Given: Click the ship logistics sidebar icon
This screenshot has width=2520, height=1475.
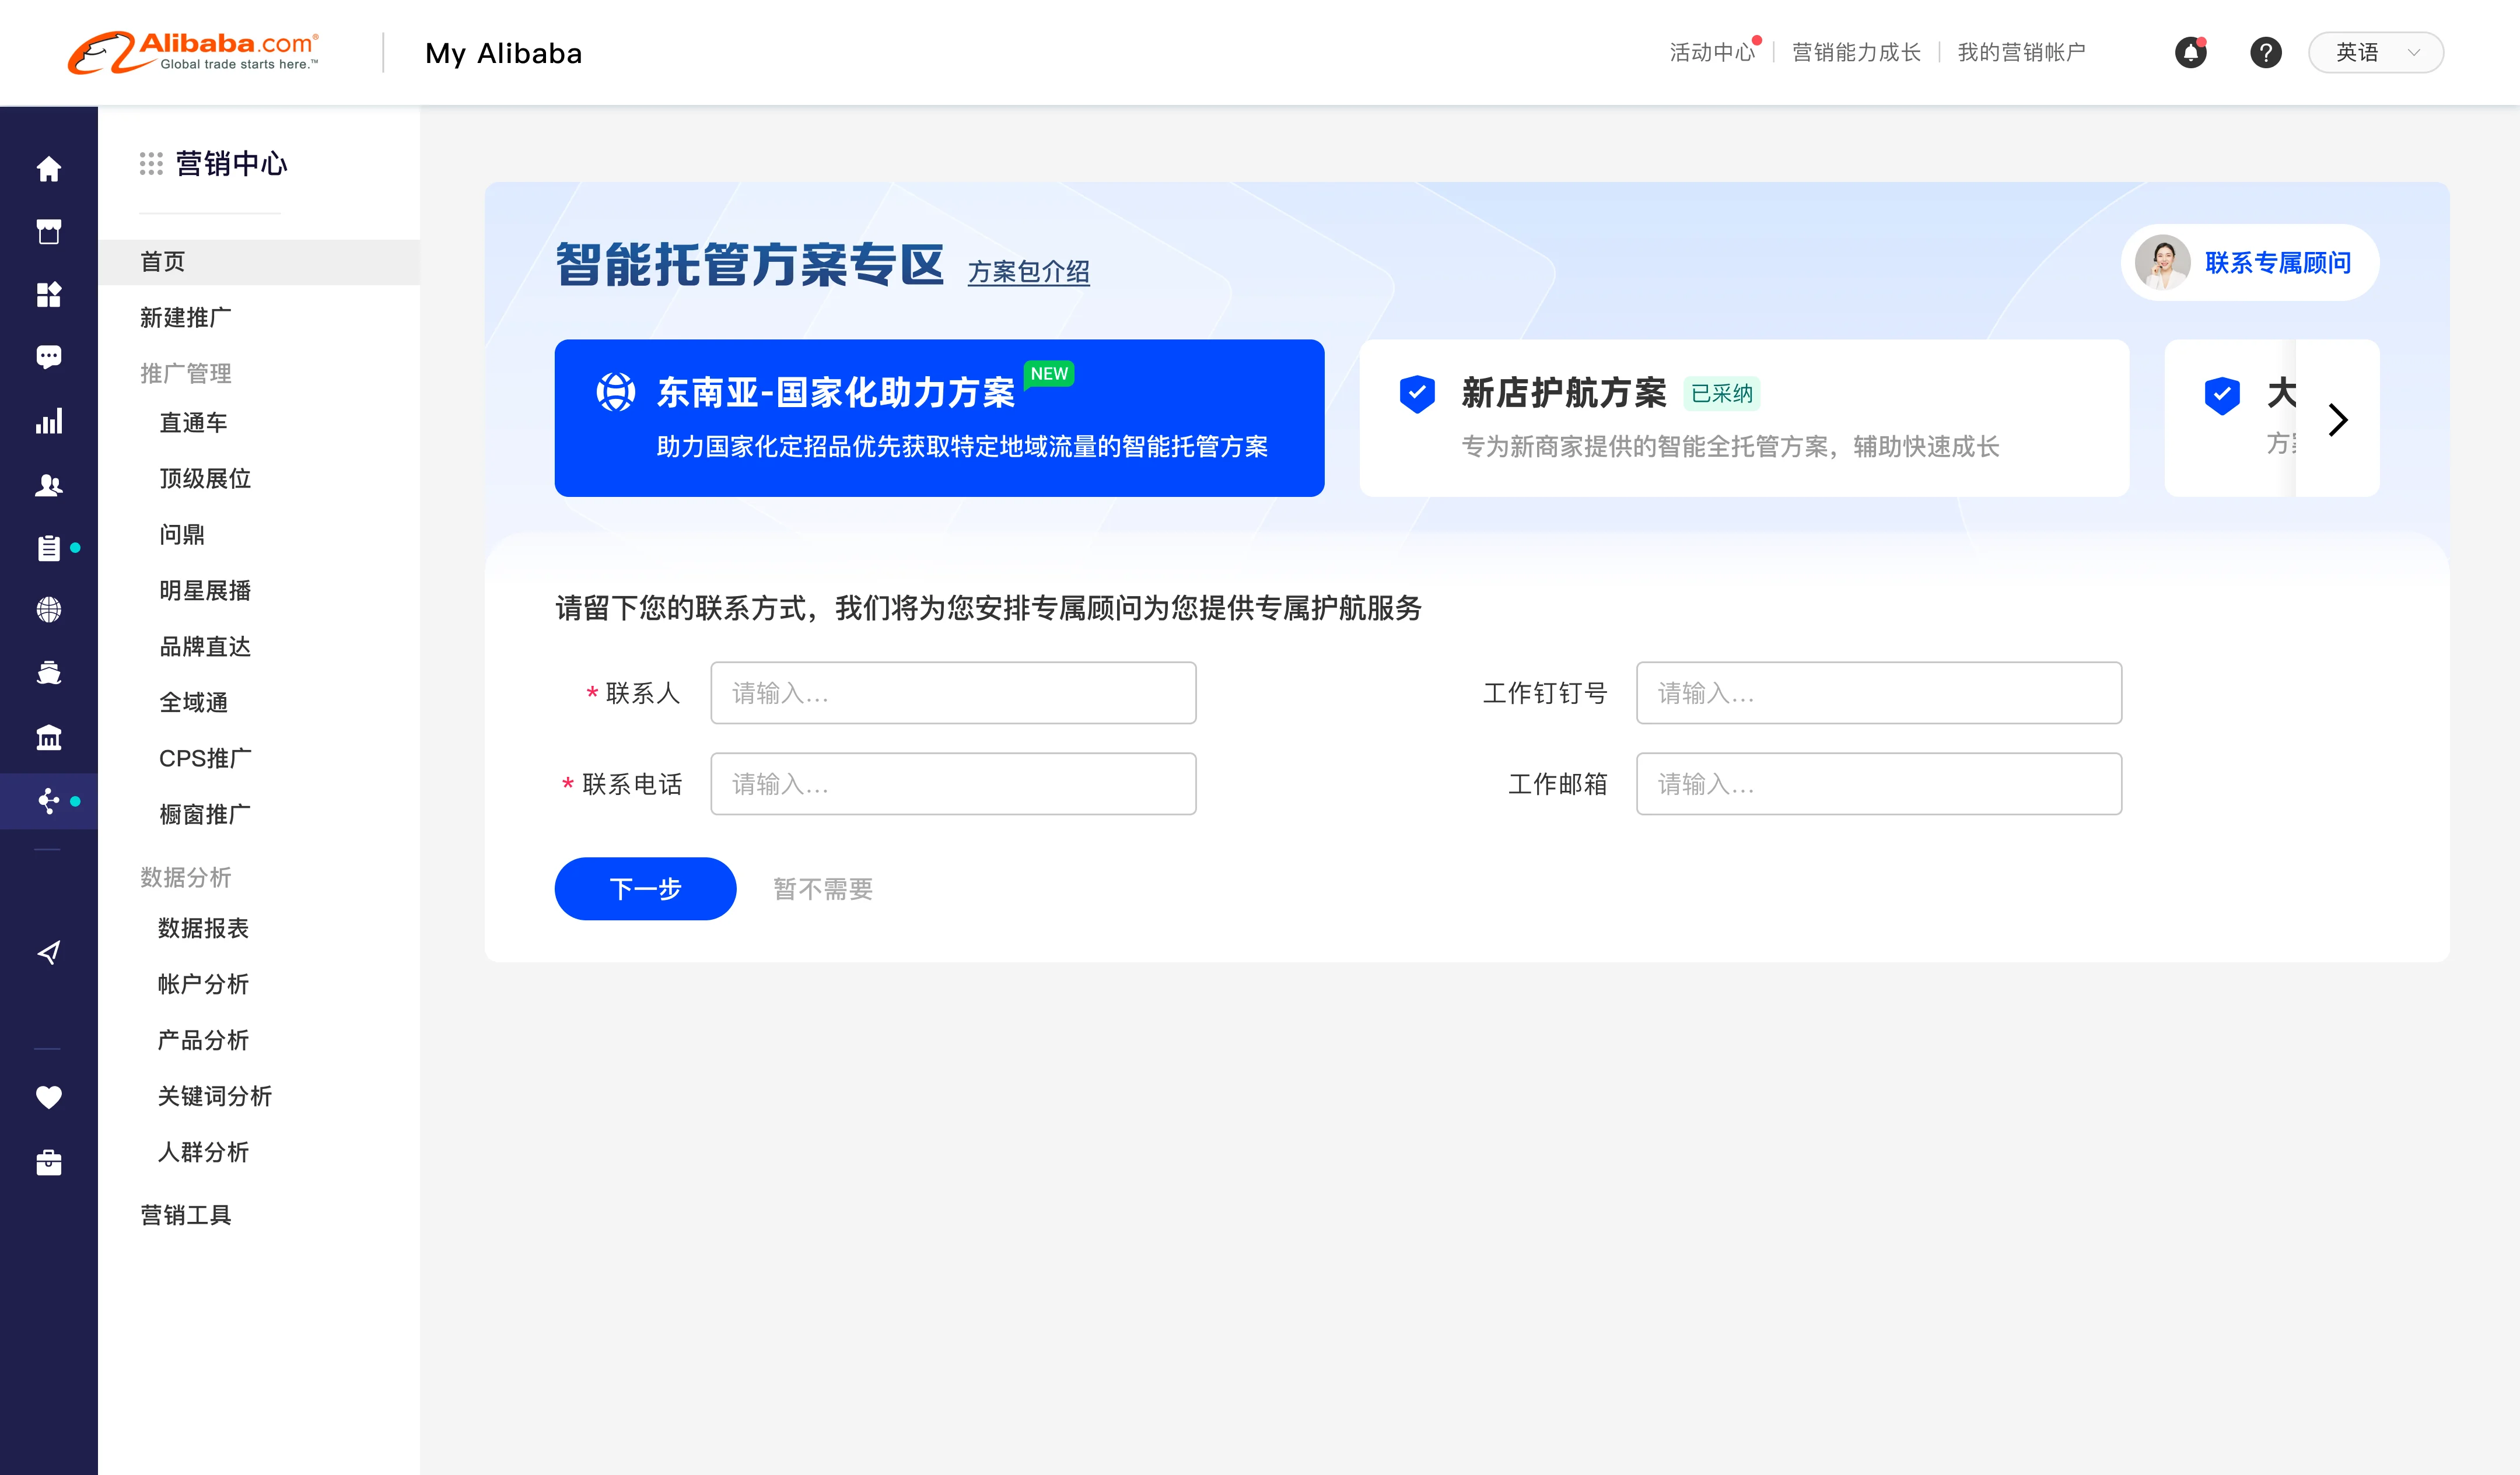Looking at the screenshot, I should 48,673.
